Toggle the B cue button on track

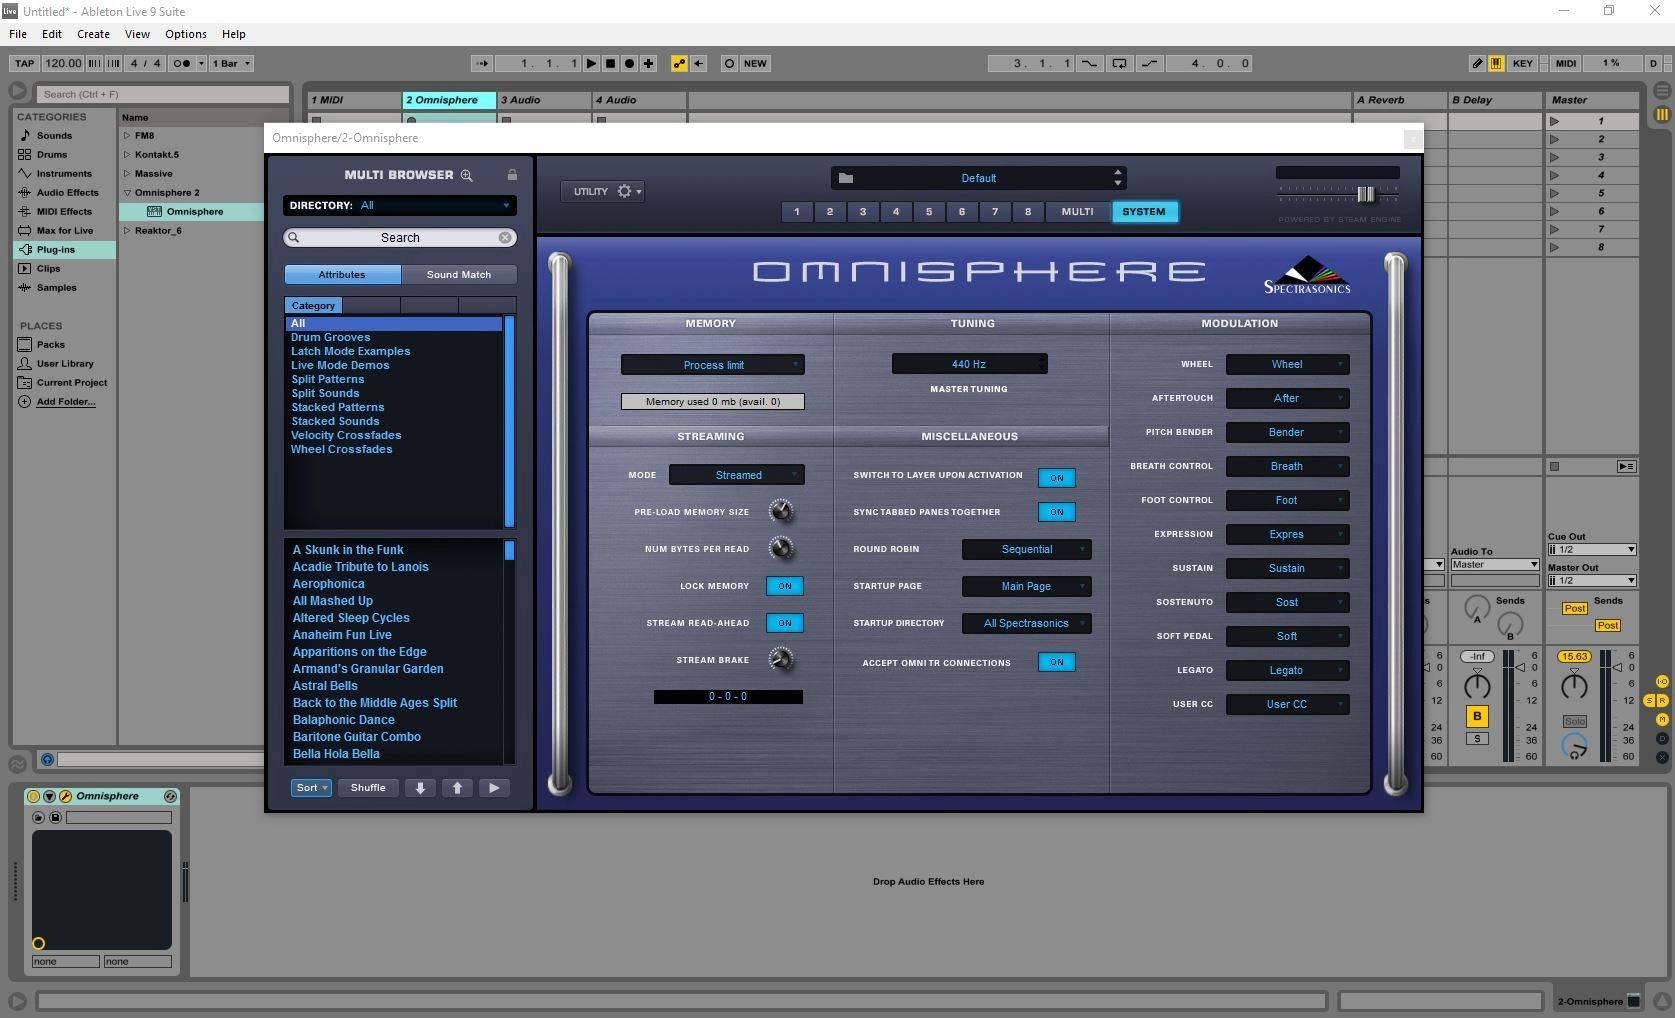1477,716
